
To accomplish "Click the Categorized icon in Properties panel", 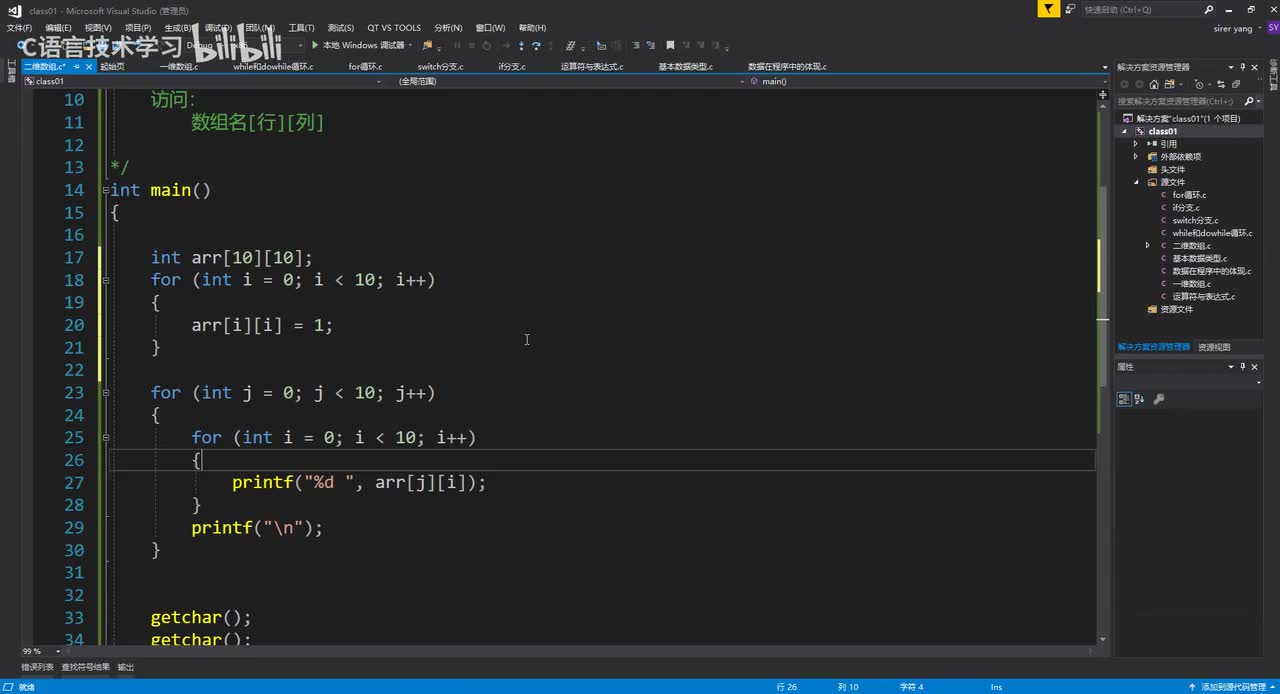I will [x=1124, y=399].
